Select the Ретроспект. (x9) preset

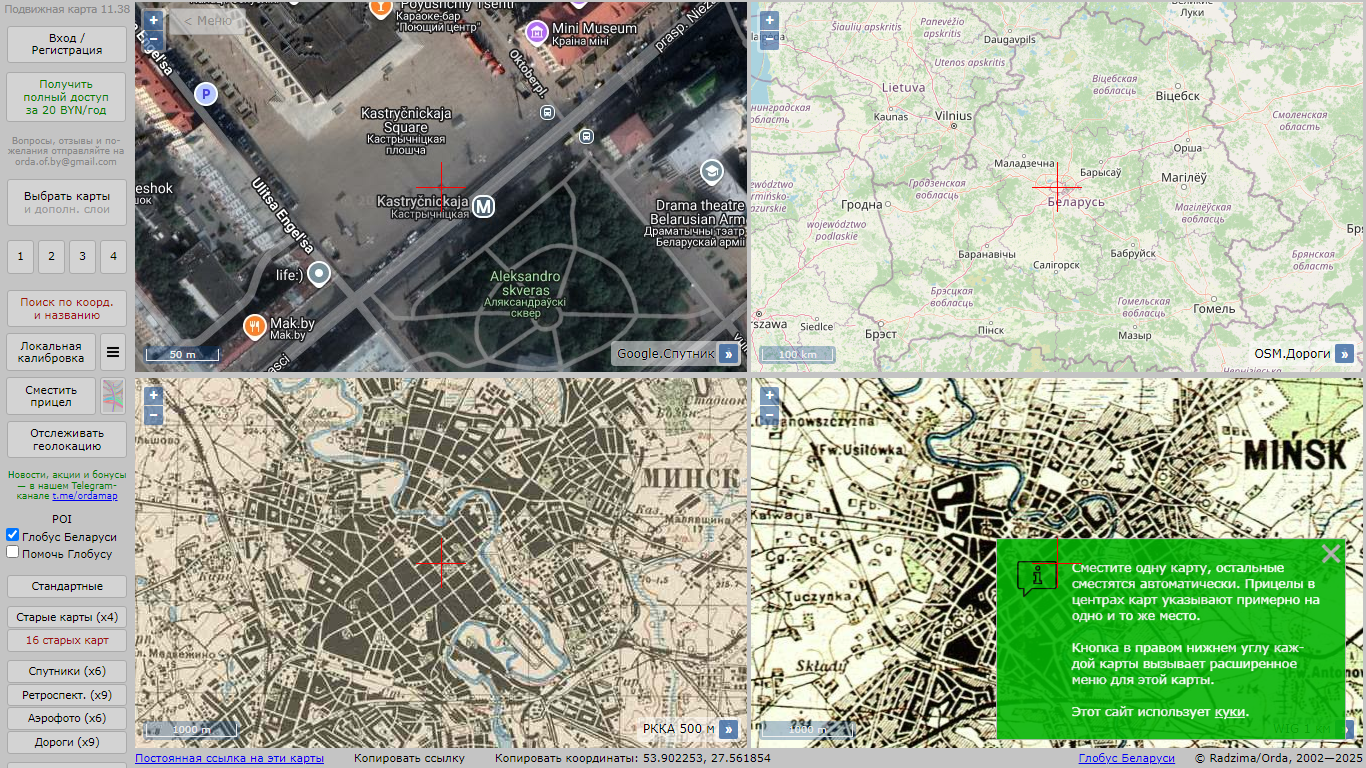click(67, 695)
